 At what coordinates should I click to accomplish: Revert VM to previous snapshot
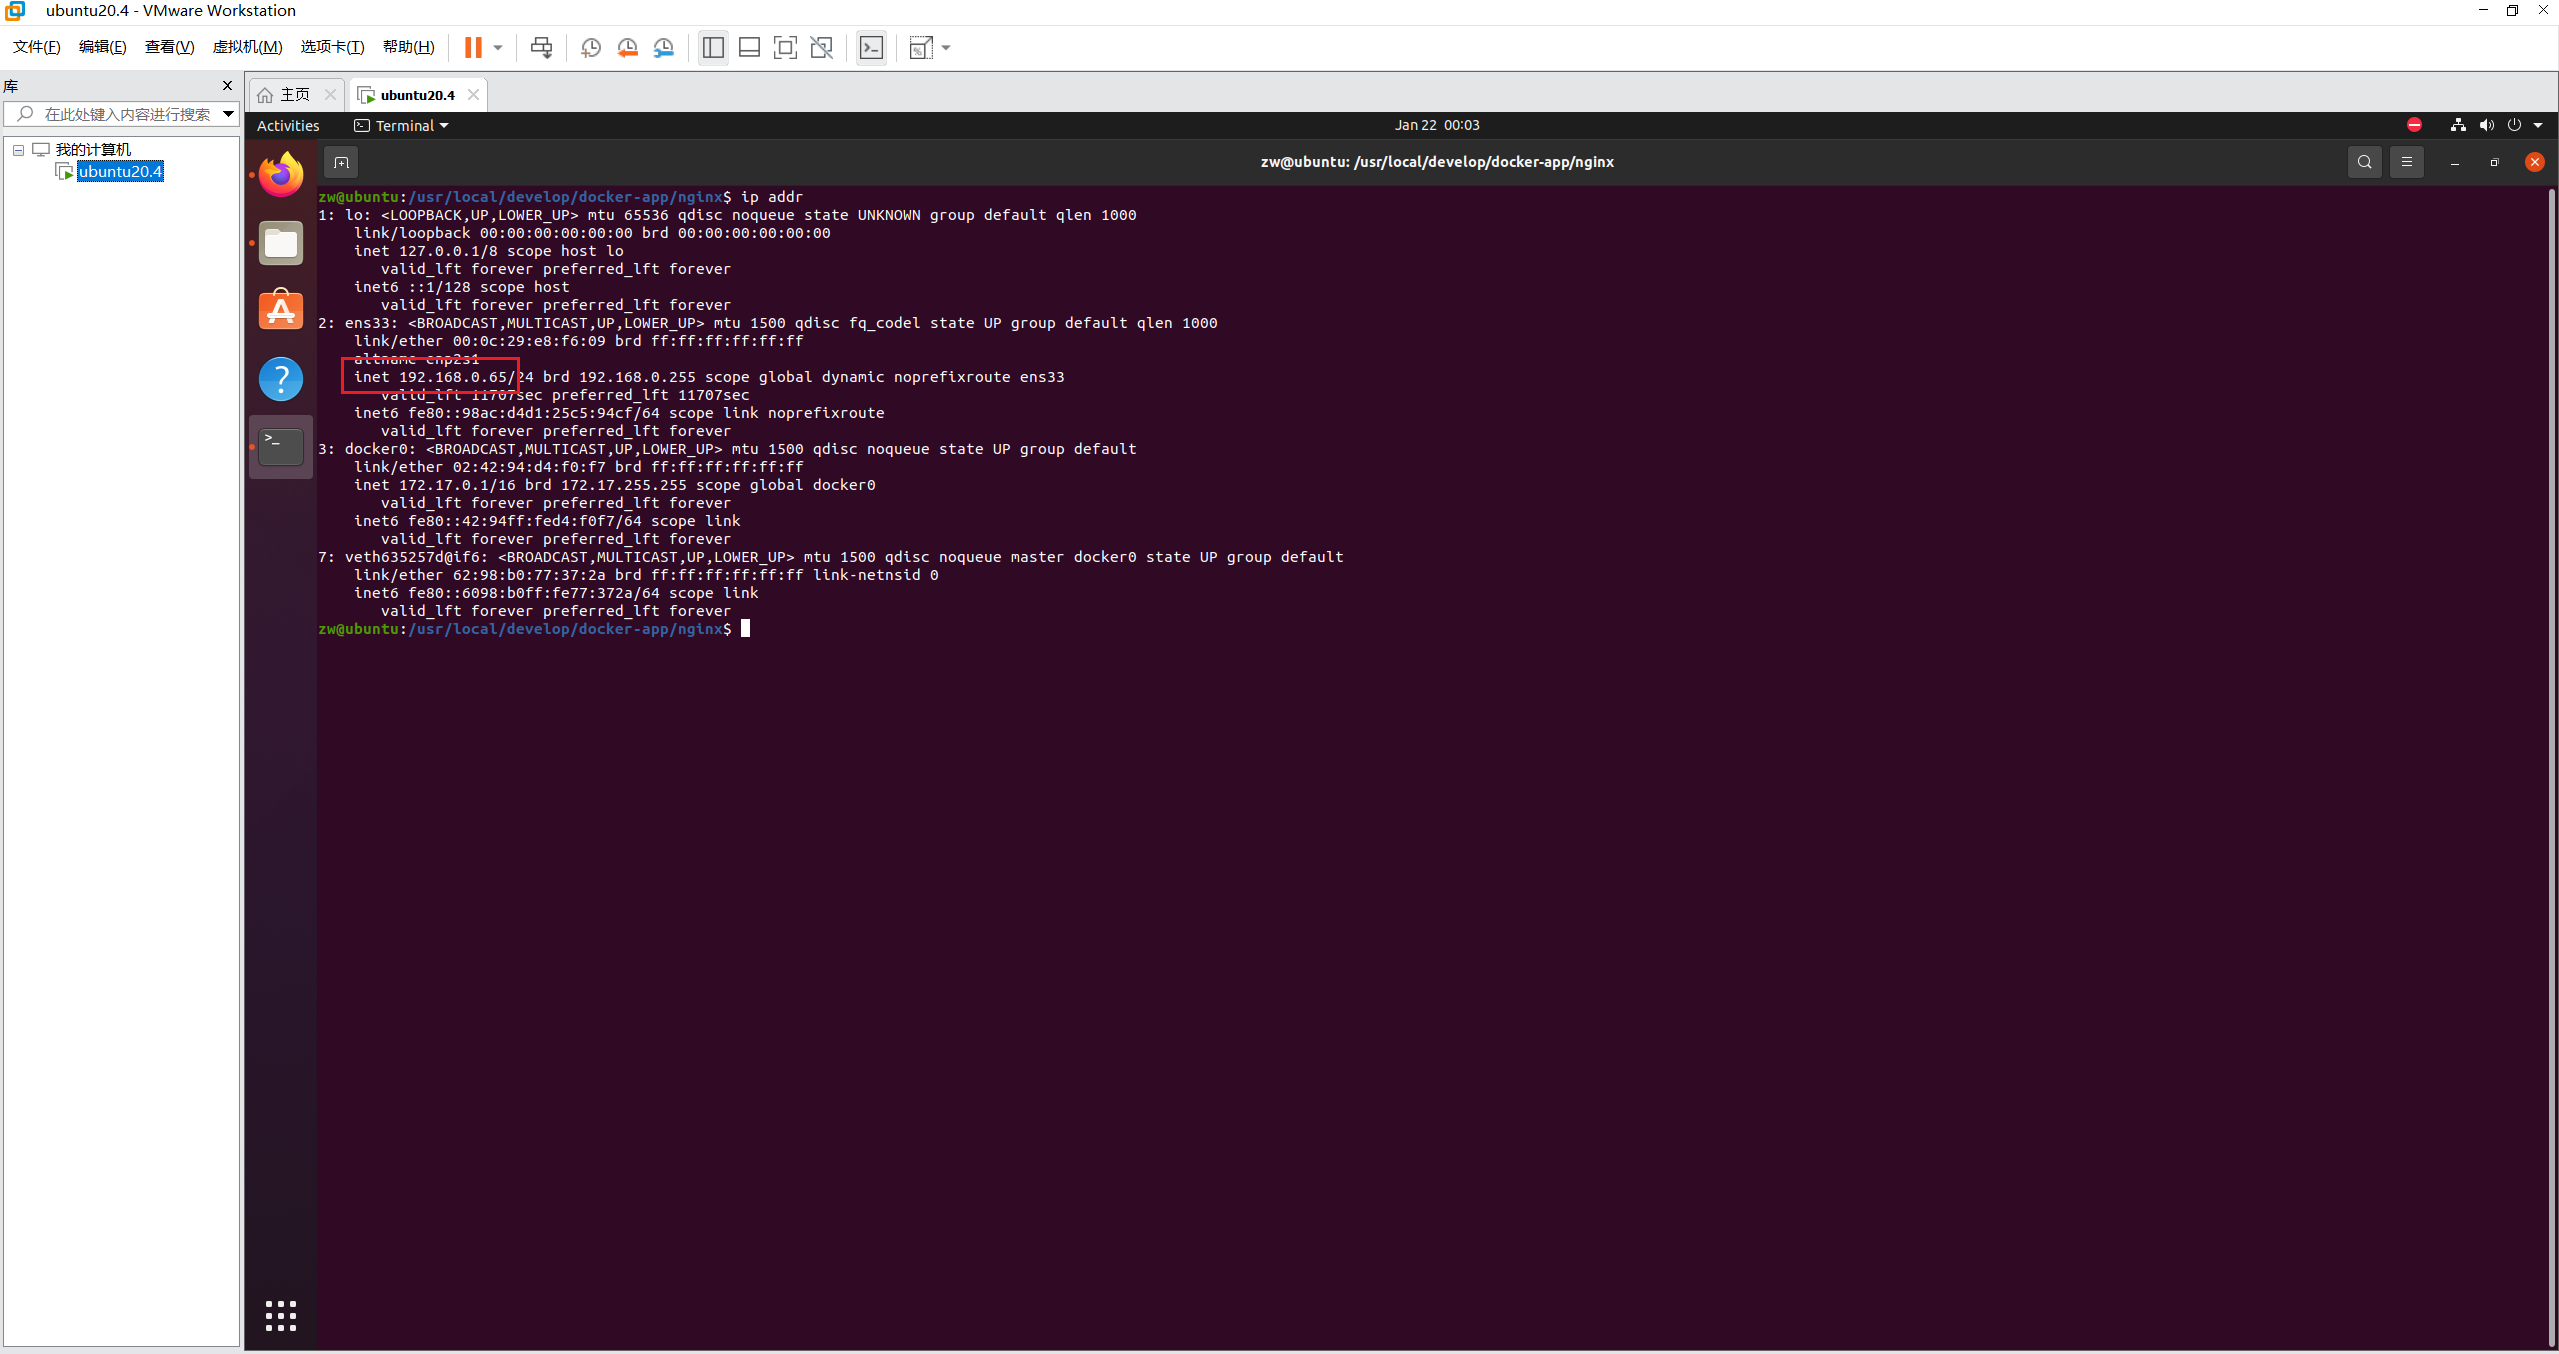(x=627, y=47)
